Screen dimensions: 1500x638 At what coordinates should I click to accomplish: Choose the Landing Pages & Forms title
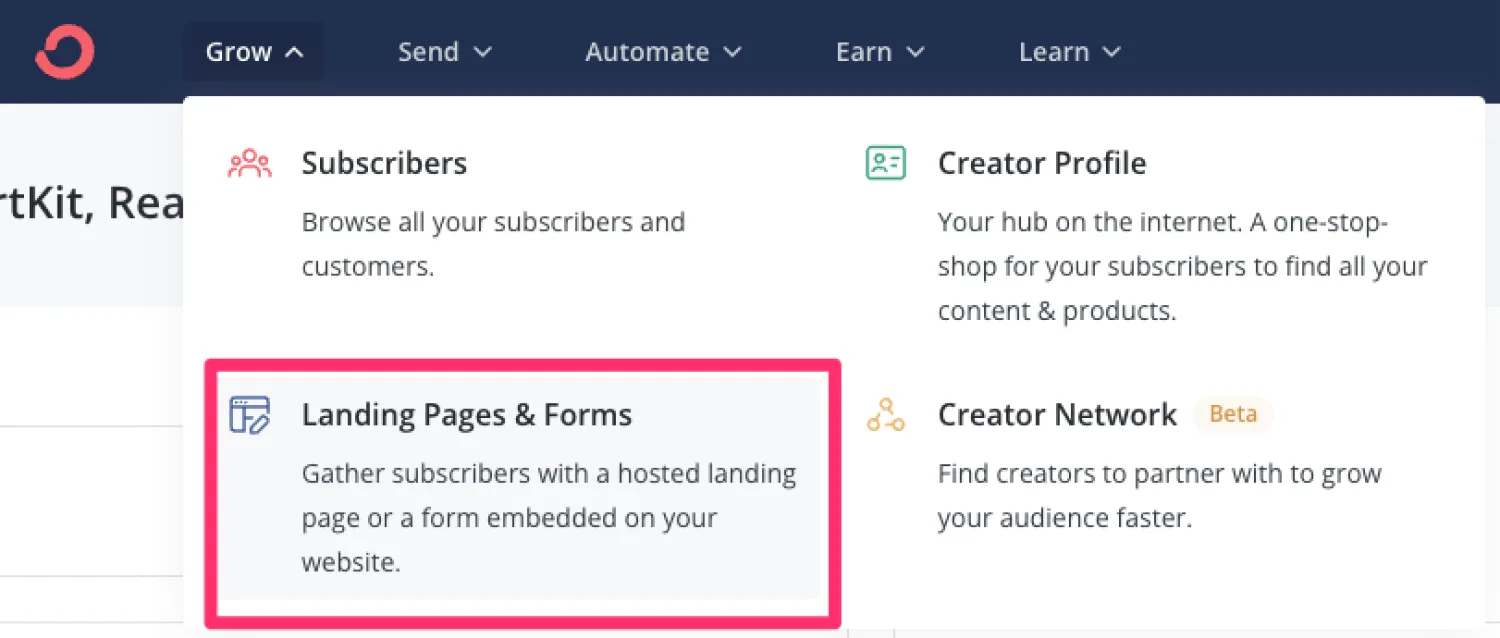point(466,414)
